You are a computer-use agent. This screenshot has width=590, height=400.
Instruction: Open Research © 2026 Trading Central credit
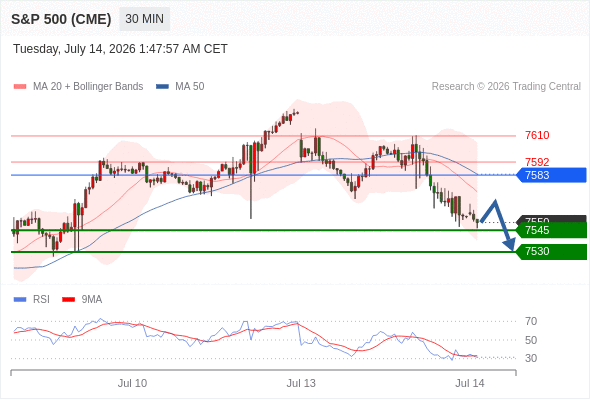click(x=506, y=87)
